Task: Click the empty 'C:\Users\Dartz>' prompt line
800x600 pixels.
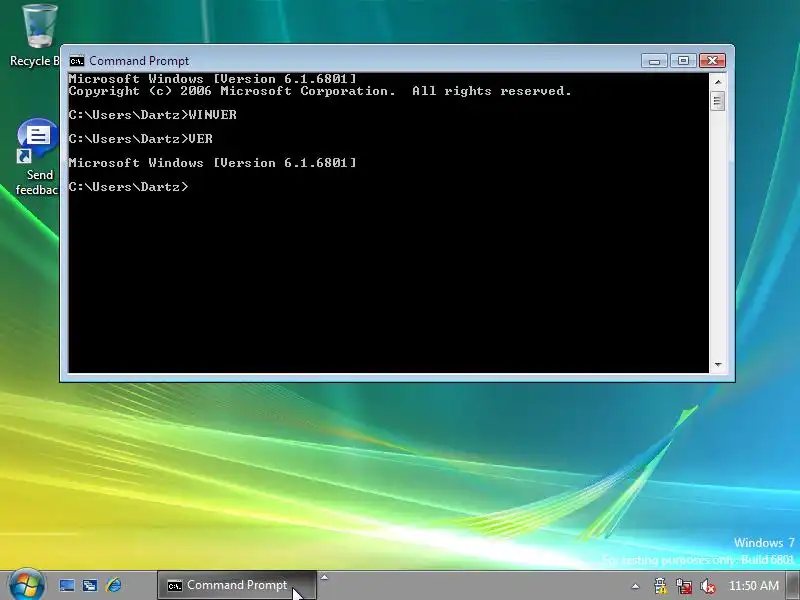Action: 129,187
